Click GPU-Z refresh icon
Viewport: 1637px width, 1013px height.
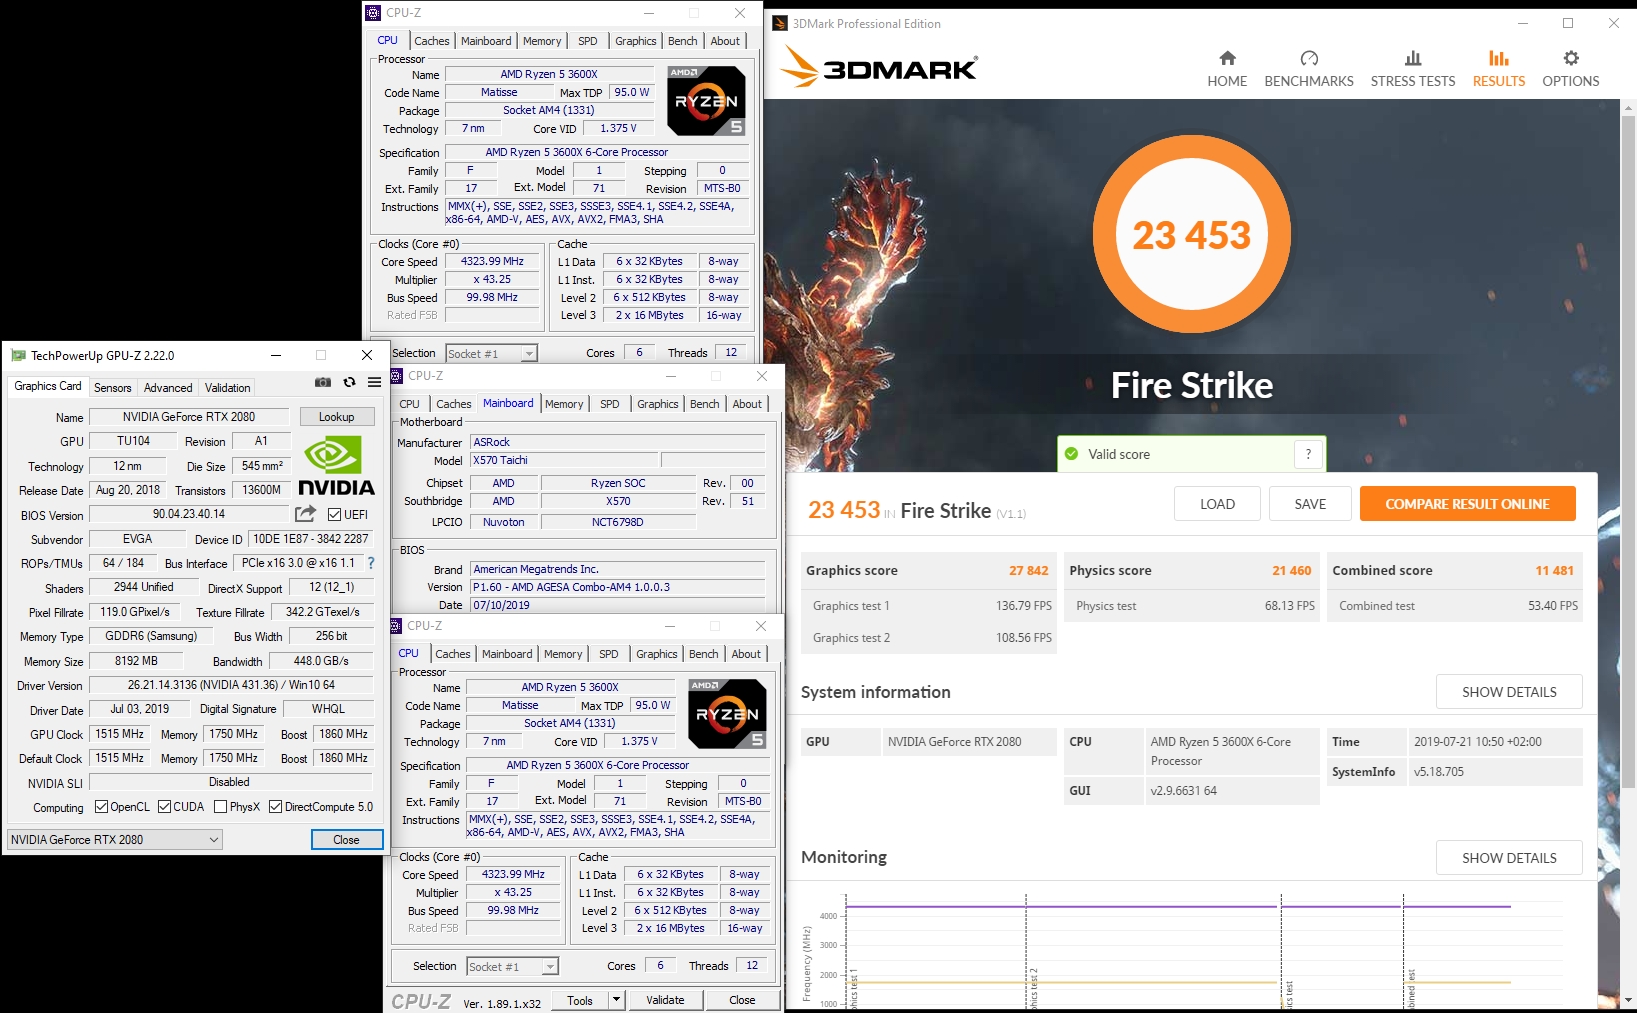click(349, 382)
